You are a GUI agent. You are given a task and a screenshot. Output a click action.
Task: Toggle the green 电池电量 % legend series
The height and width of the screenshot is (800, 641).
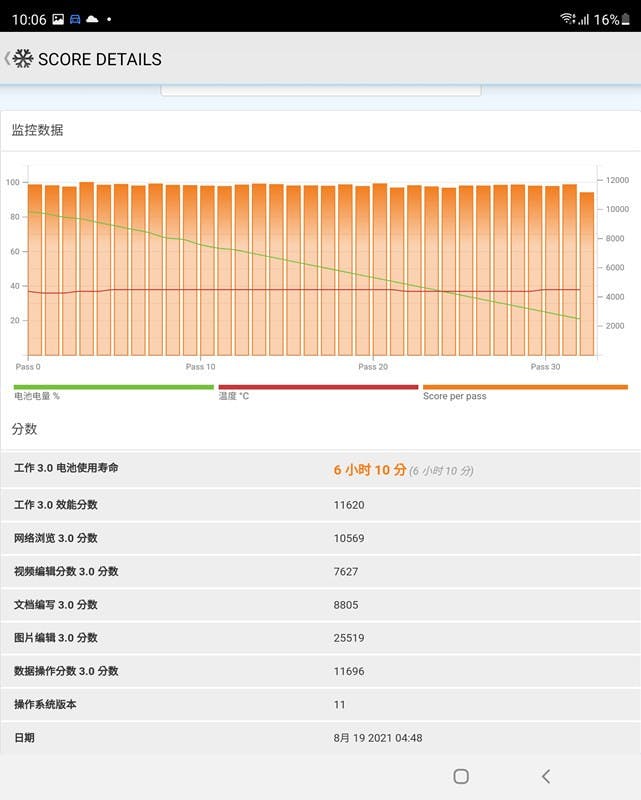coord(113,392)
